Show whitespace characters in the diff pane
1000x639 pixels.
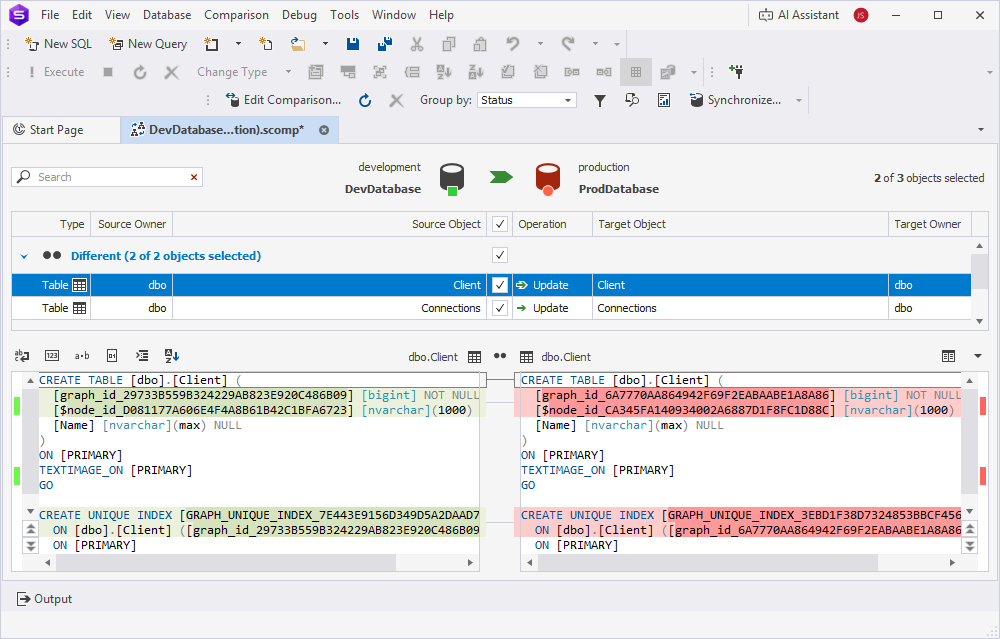click(x=82, y=355)
